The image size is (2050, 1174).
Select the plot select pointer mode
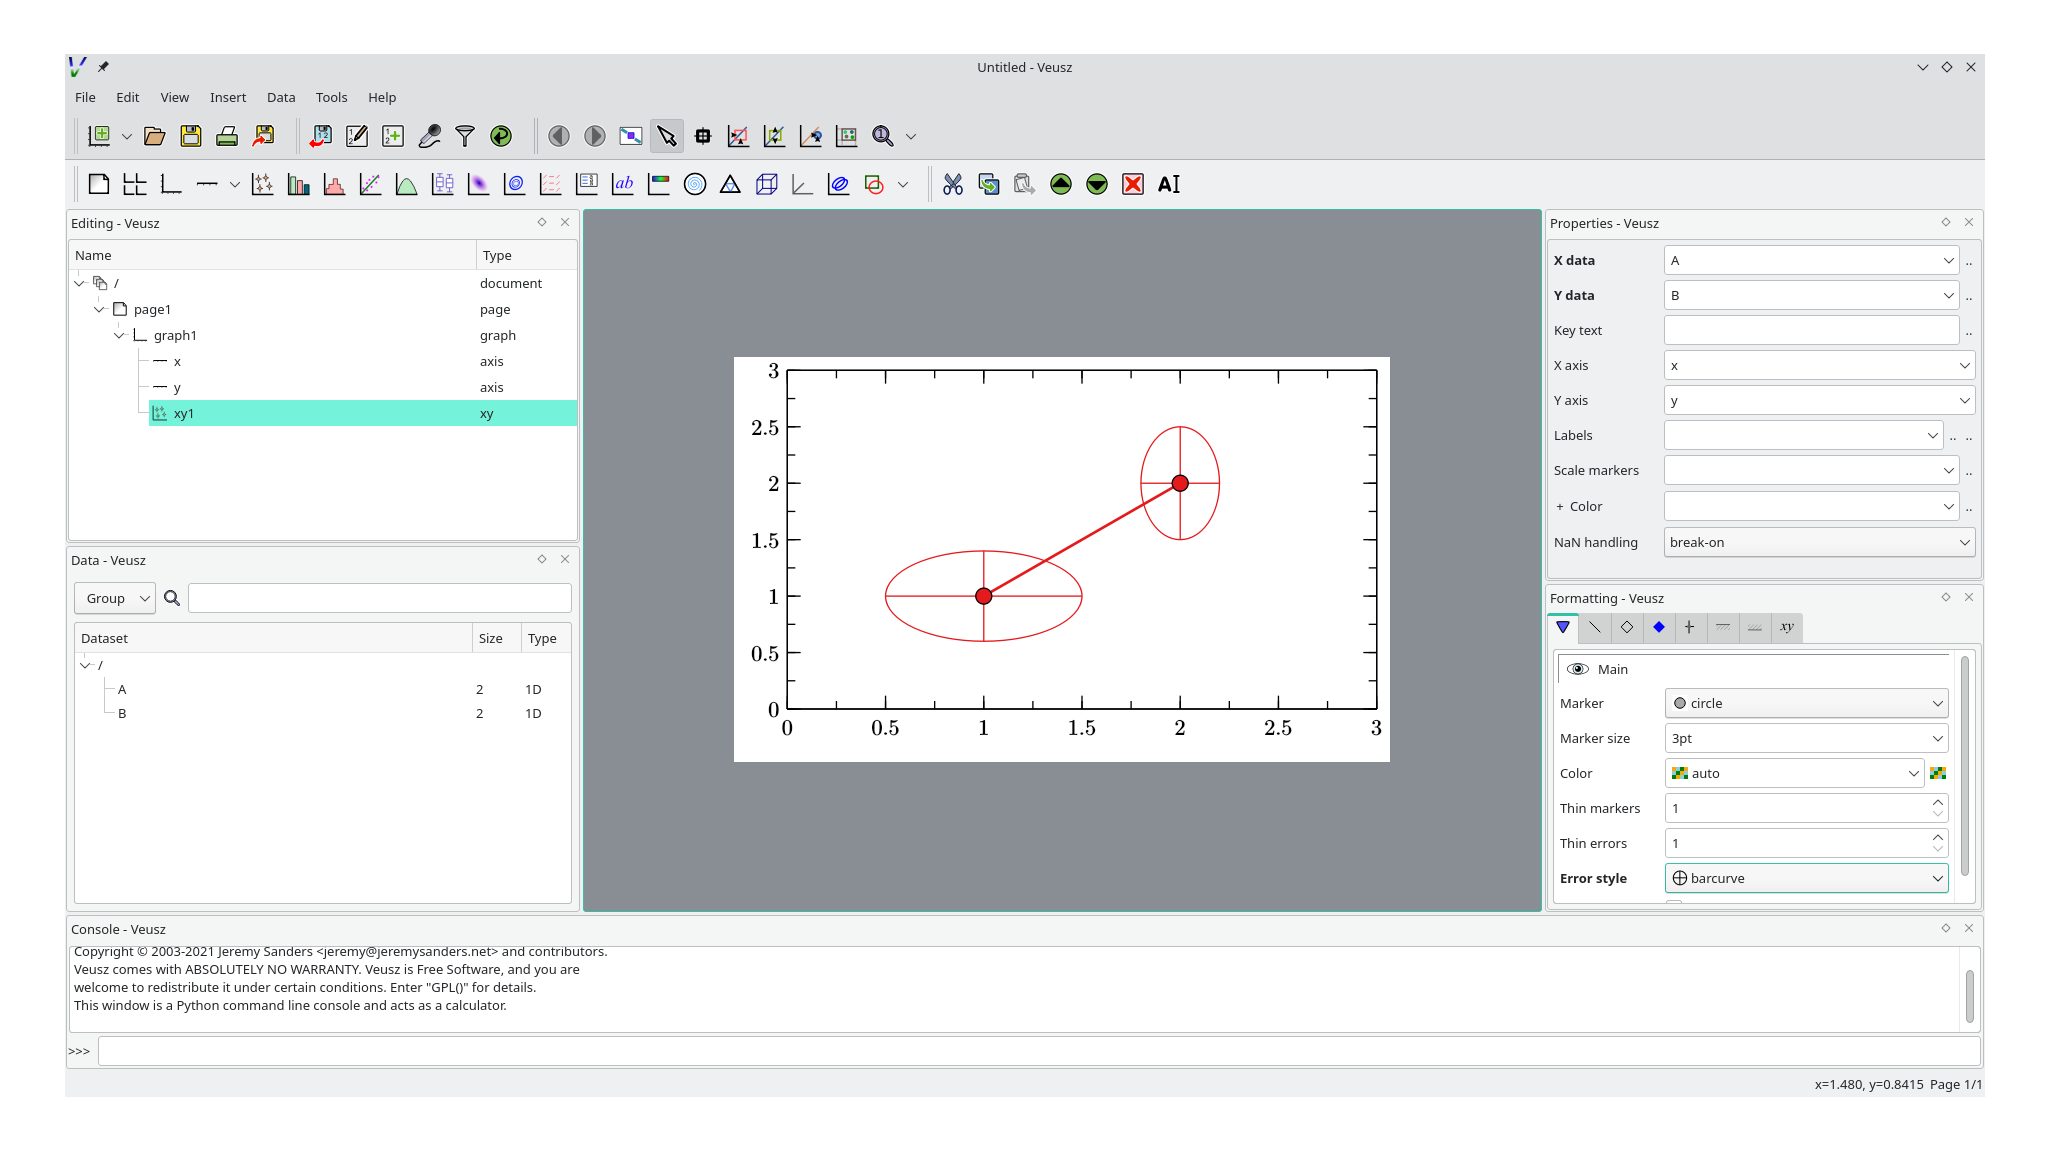pos(667,136)
